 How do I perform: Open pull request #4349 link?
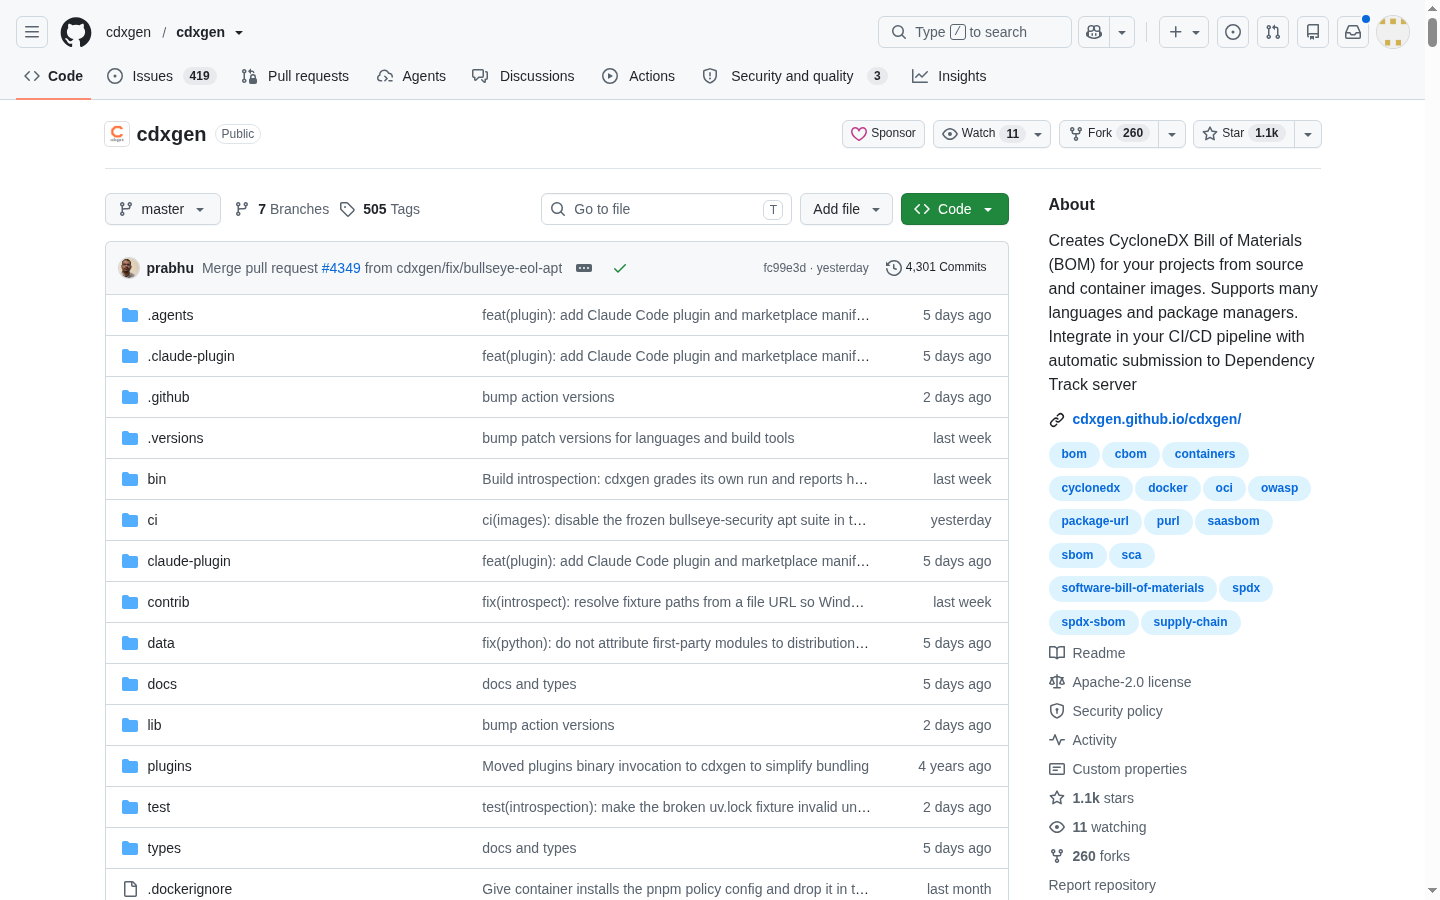point(341,268)
